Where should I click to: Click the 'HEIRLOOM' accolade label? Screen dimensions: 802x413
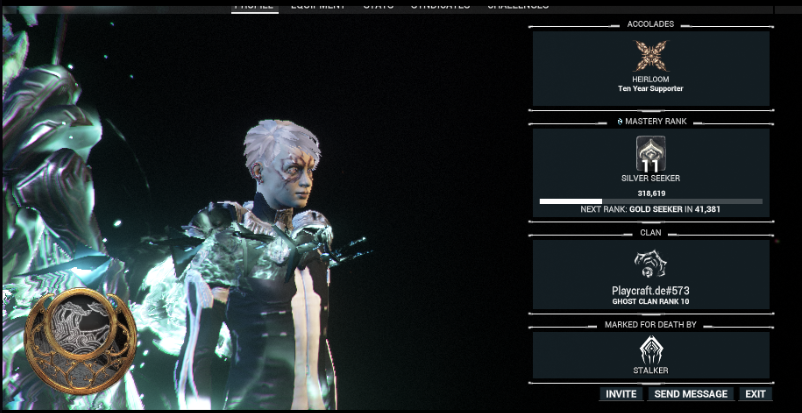point(651,79)
